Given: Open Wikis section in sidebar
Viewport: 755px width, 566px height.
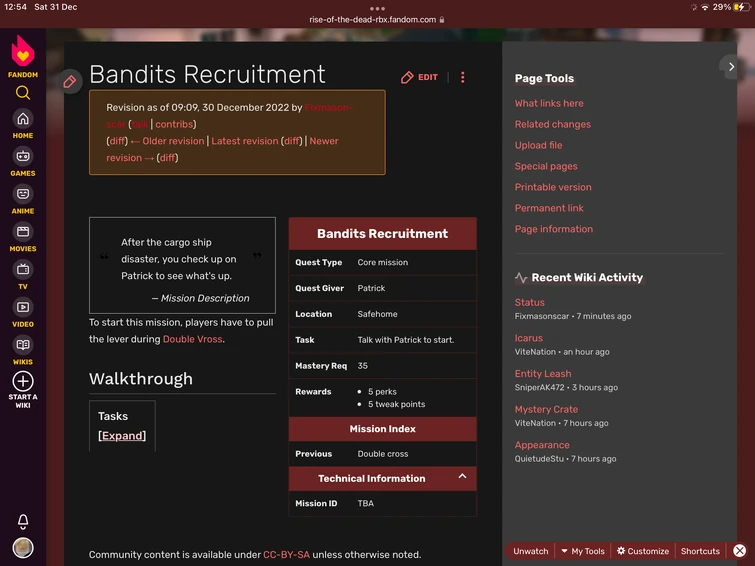Looking at the screenshot, I should (x=23, y=351).
